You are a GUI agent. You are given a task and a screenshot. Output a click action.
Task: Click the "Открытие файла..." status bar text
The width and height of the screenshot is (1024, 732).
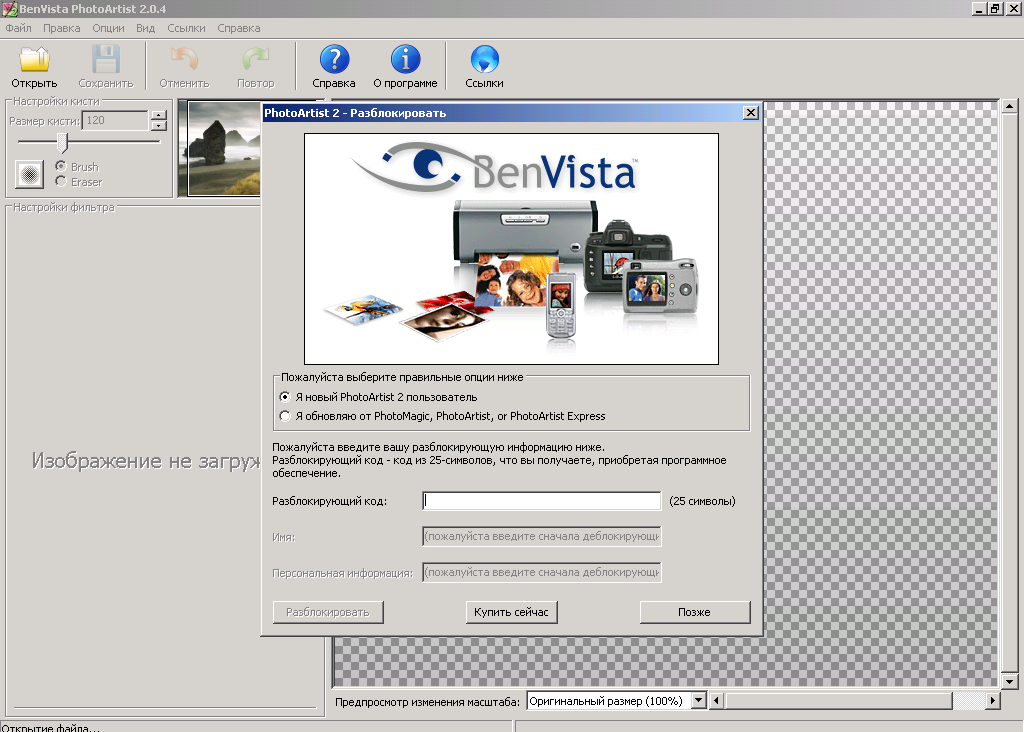coord(50,727)
